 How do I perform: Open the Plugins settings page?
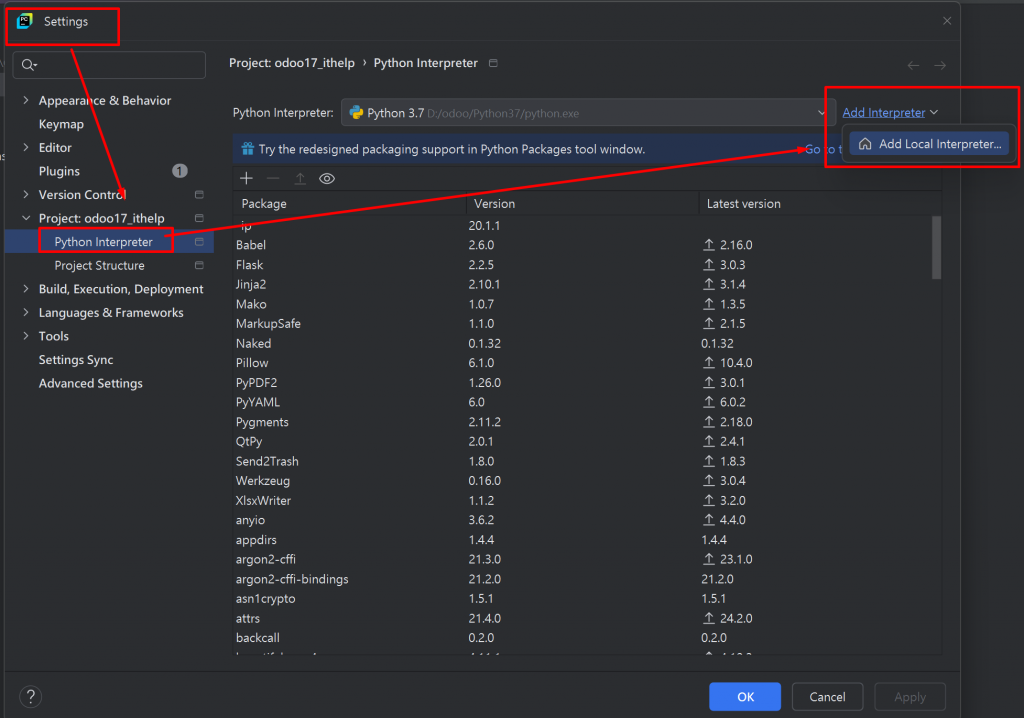59,171
